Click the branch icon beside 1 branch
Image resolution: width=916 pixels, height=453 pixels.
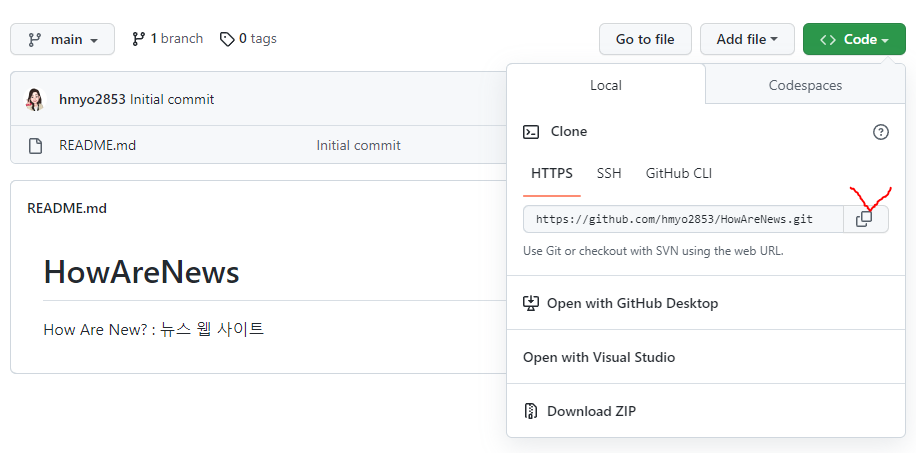[x=138, y=39]
